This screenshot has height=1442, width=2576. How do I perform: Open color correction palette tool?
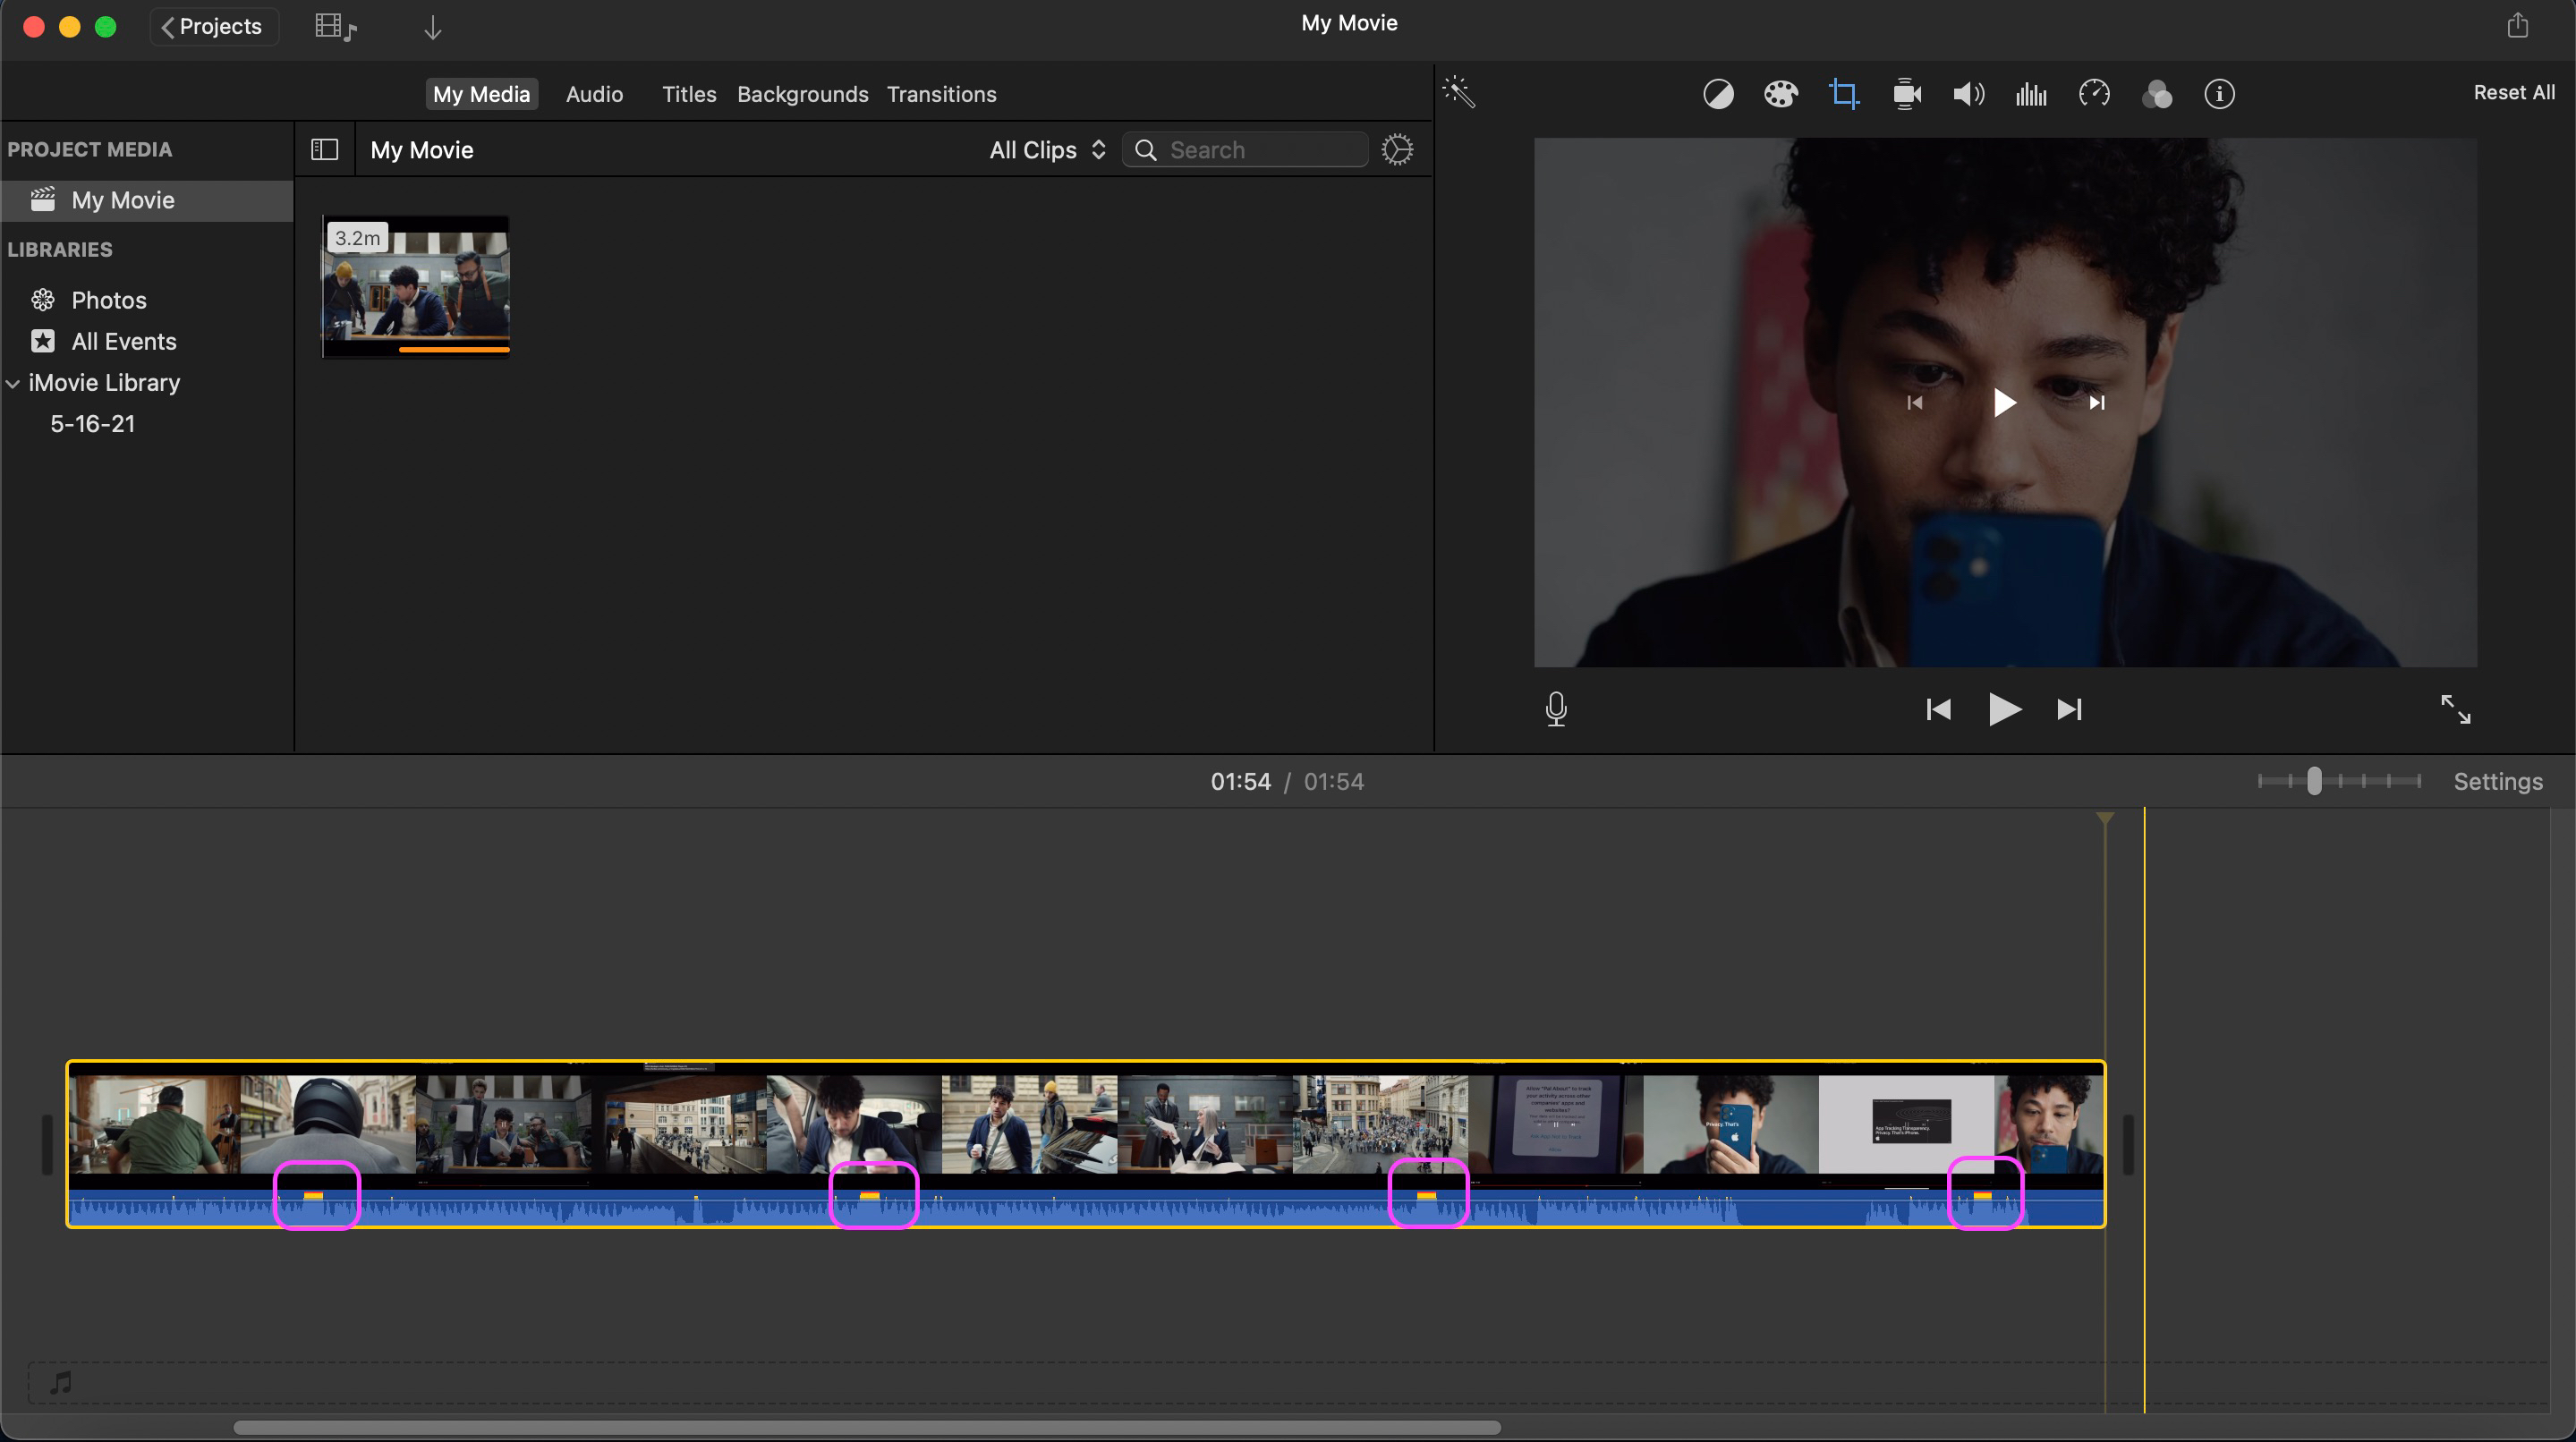[1780, 94]
